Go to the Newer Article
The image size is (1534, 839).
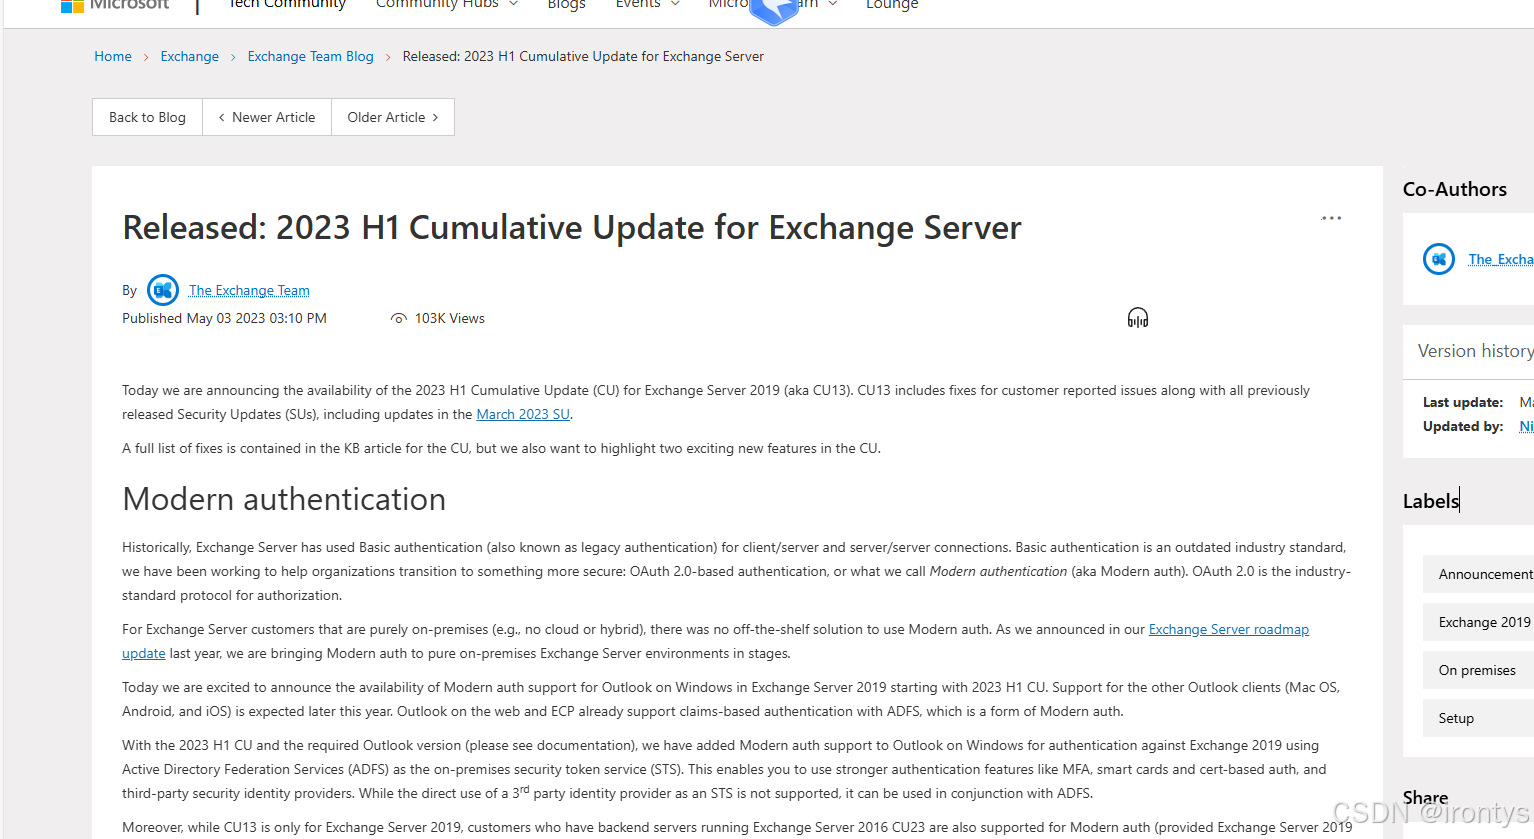pyautogui.click(x=267, y=117)
